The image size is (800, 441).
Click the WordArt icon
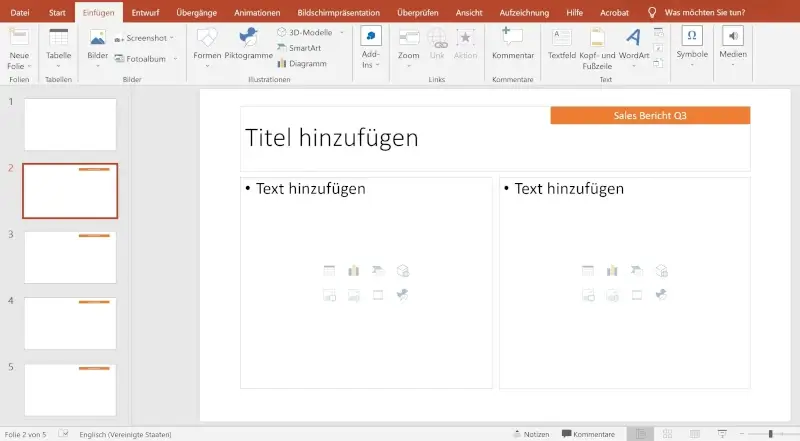(x=634, y=37)
